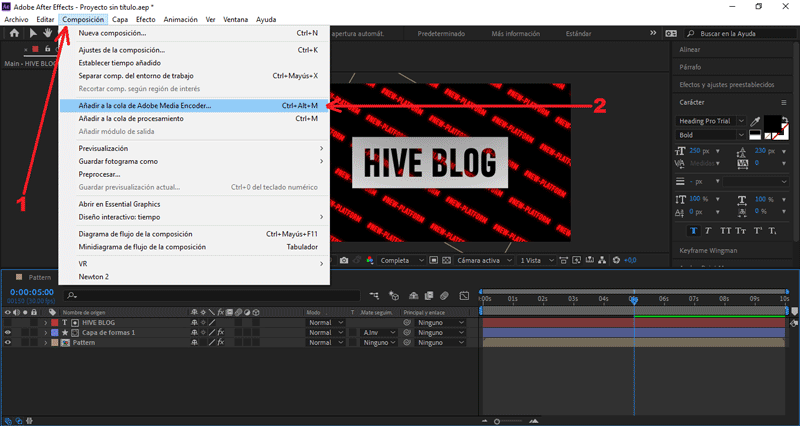The image size is (800, 426).
Task: Open the Efectos y ajustes preestablecidos panel
Action: (x=727, y=85)
